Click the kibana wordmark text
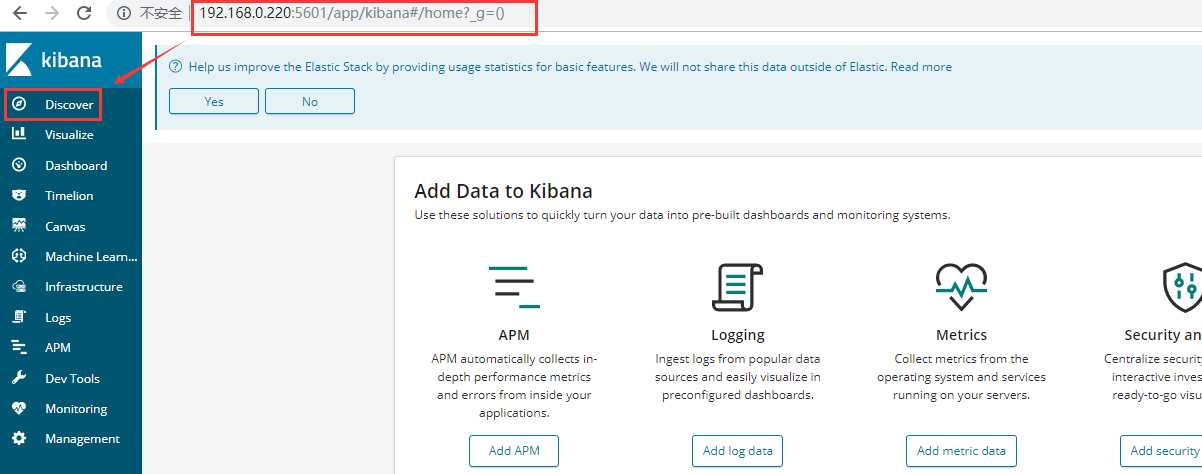 tap(72, 60)
